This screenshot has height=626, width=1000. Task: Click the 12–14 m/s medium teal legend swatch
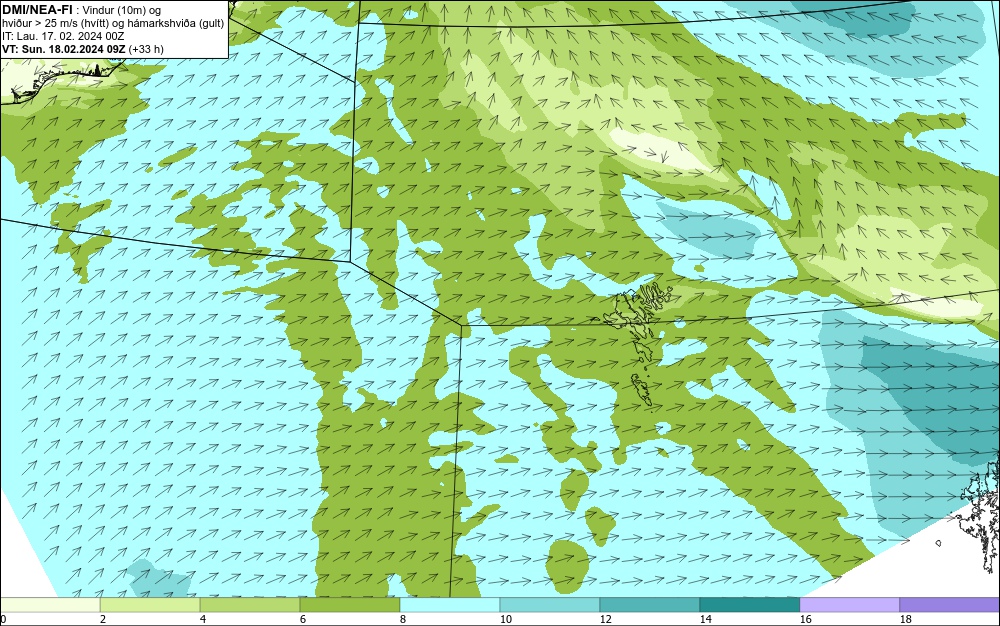pos(649,604)
